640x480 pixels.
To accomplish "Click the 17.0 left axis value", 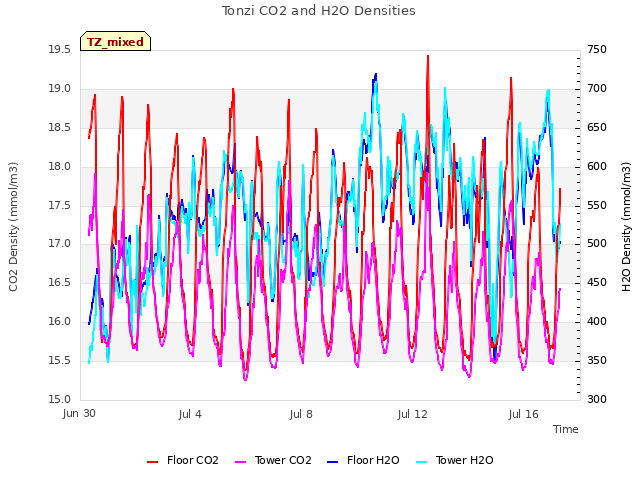I will pos(60,244).
